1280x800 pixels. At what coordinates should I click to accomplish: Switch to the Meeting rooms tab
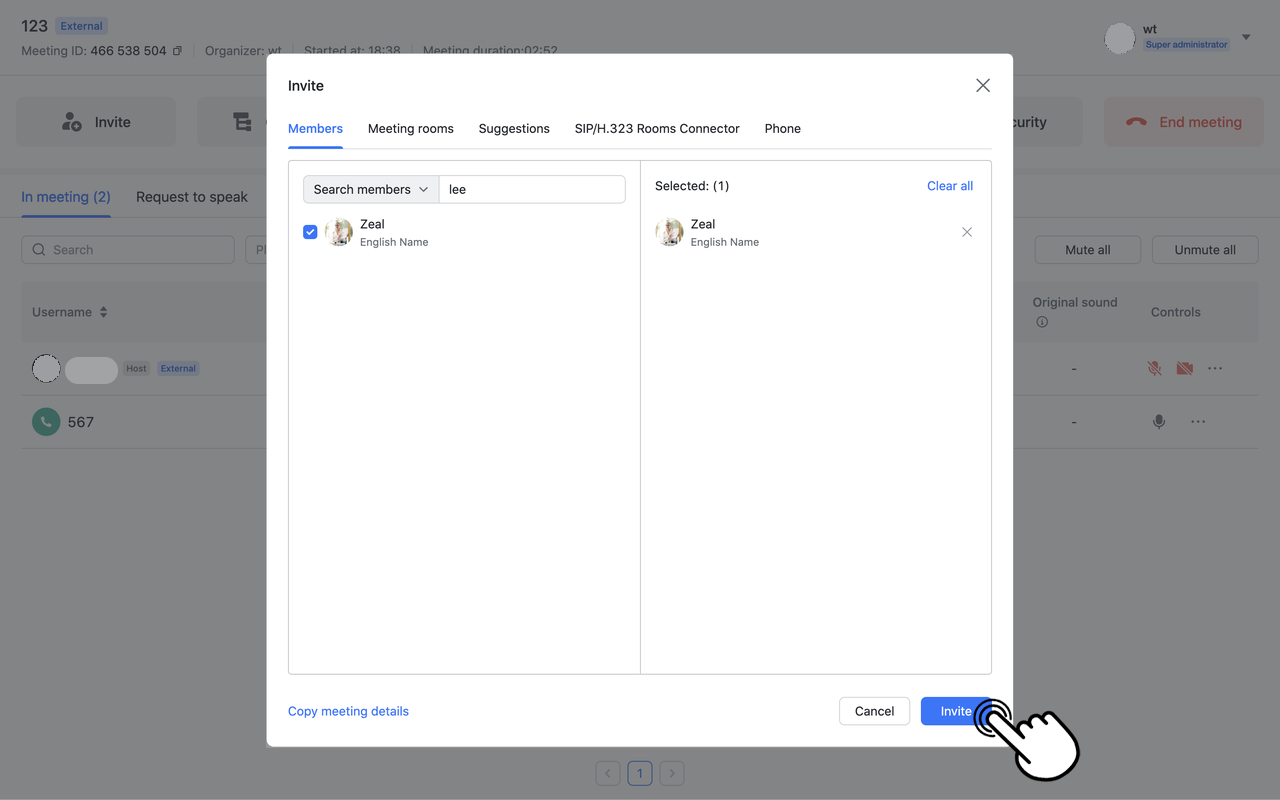click(x=410, y=128)
